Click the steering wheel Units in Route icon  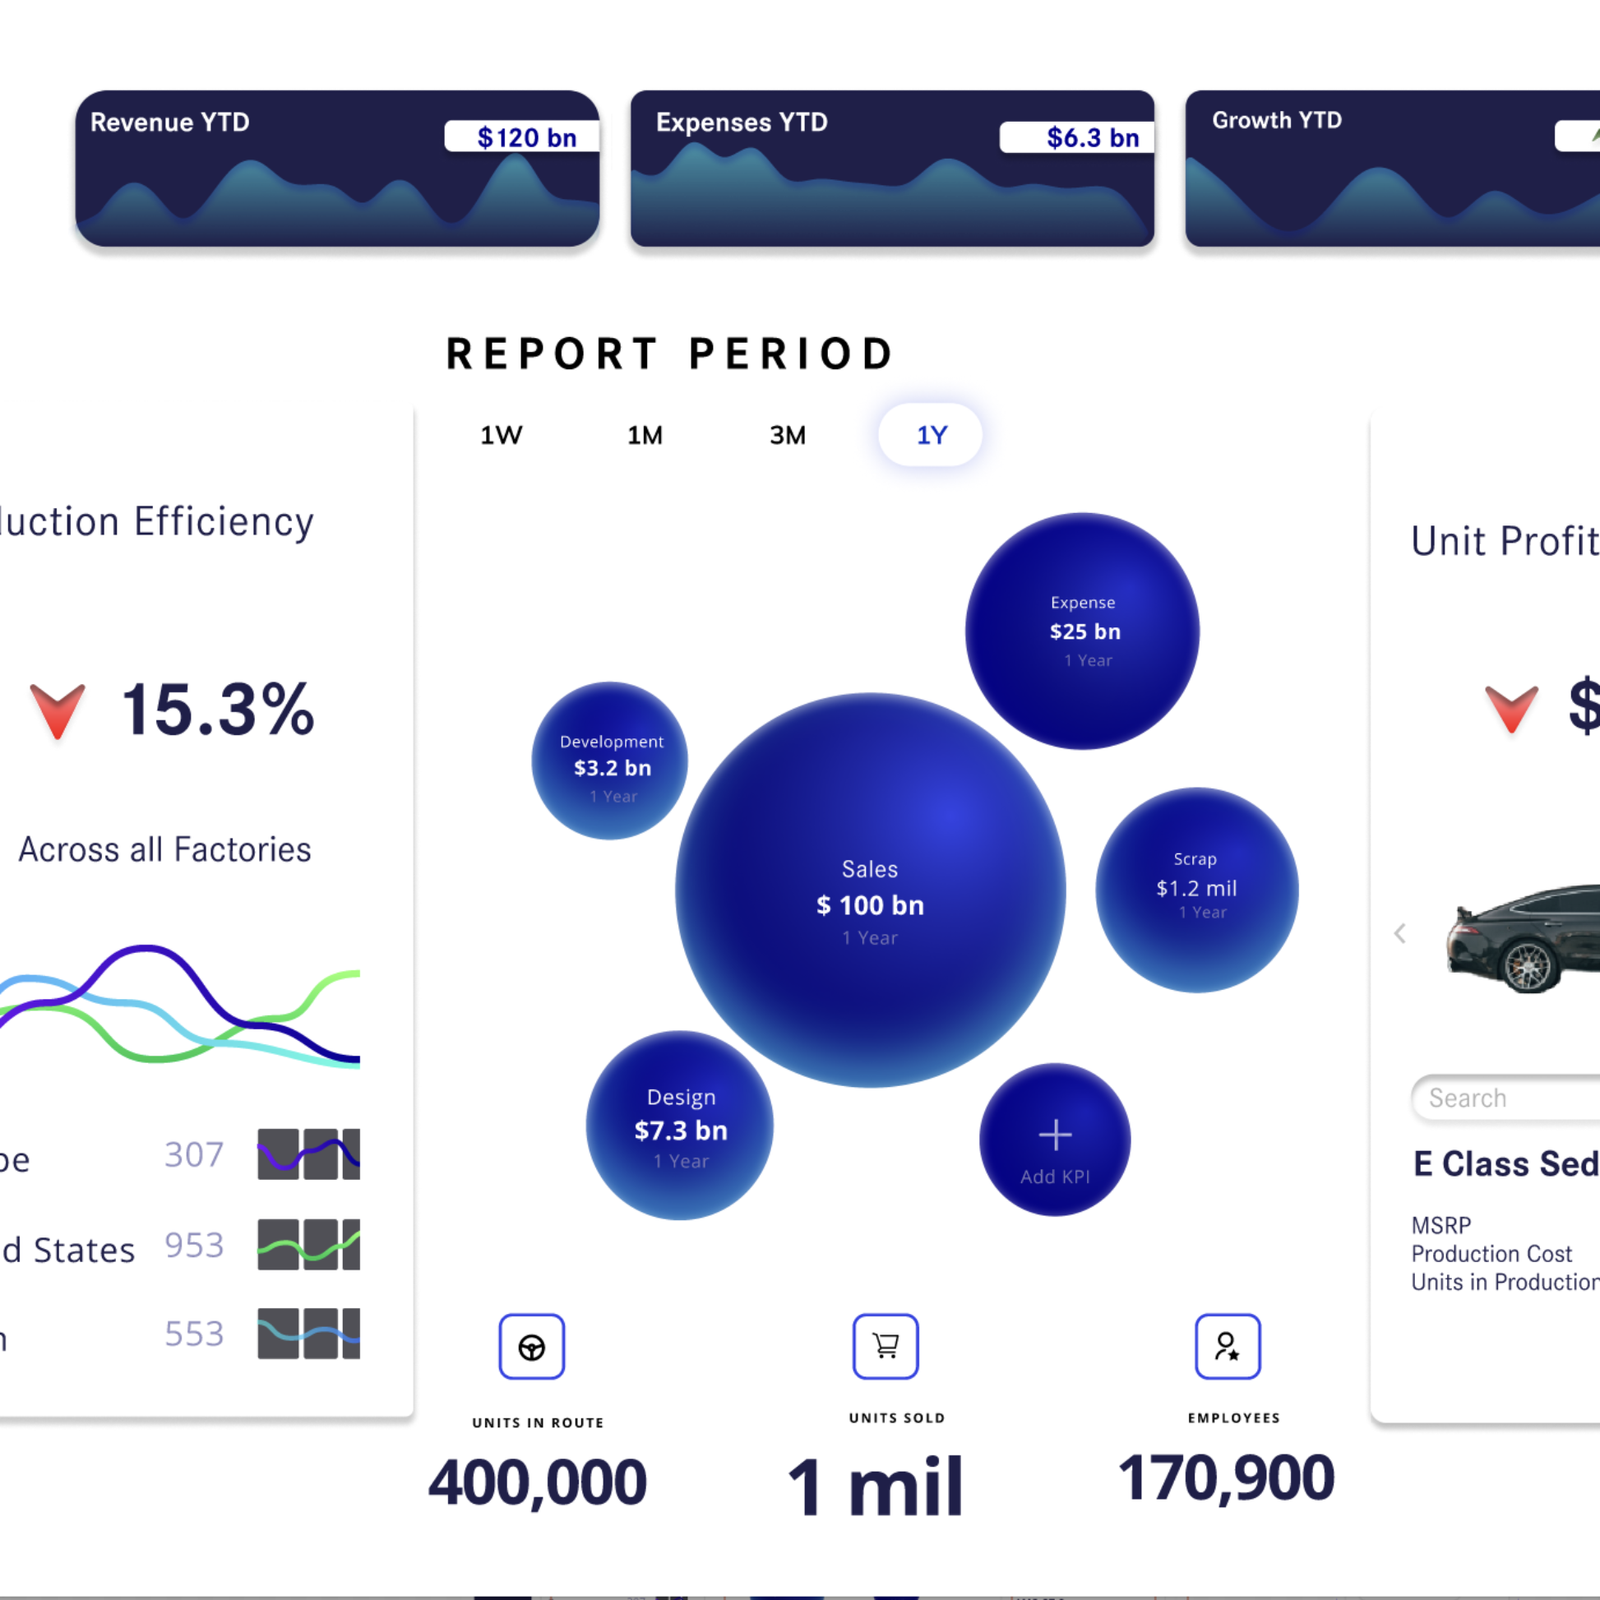[x=531, y=1346]
